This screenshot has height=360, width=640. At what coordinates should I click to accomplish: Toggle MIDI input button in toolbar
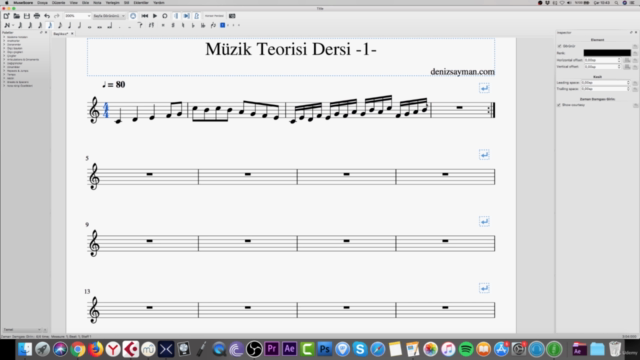point(133,16)
